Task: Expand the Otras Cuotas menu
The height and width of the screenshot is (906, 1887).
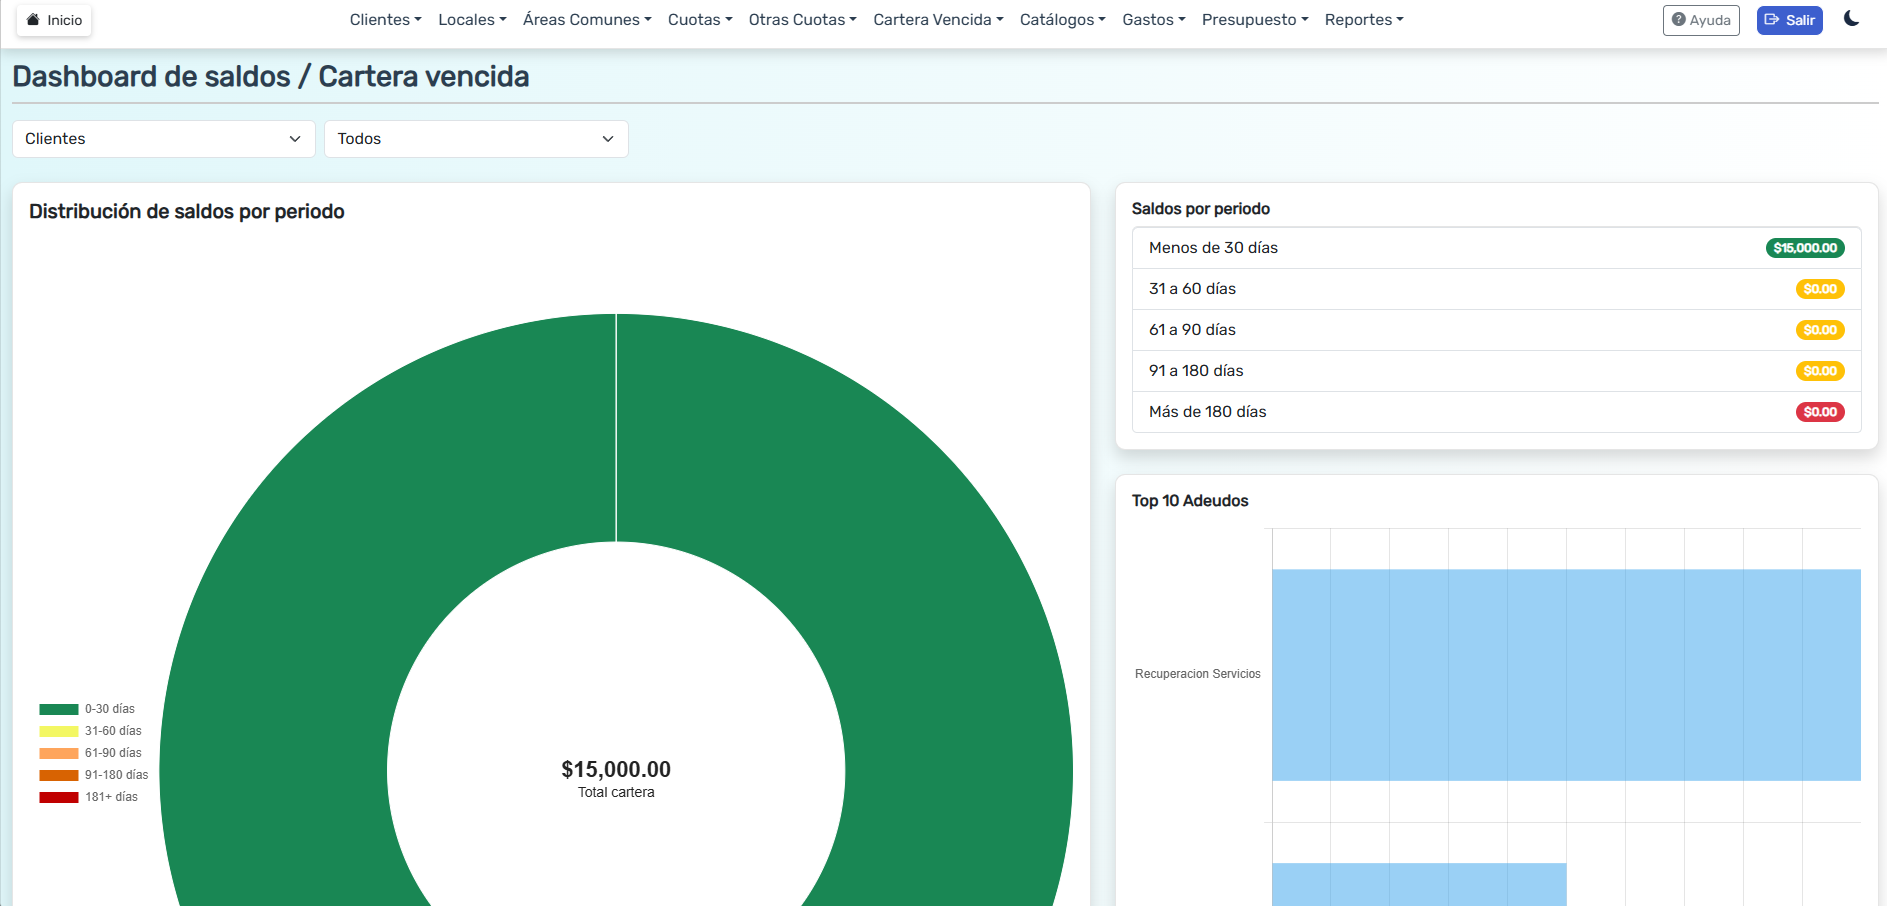Action: coord(801,19)
